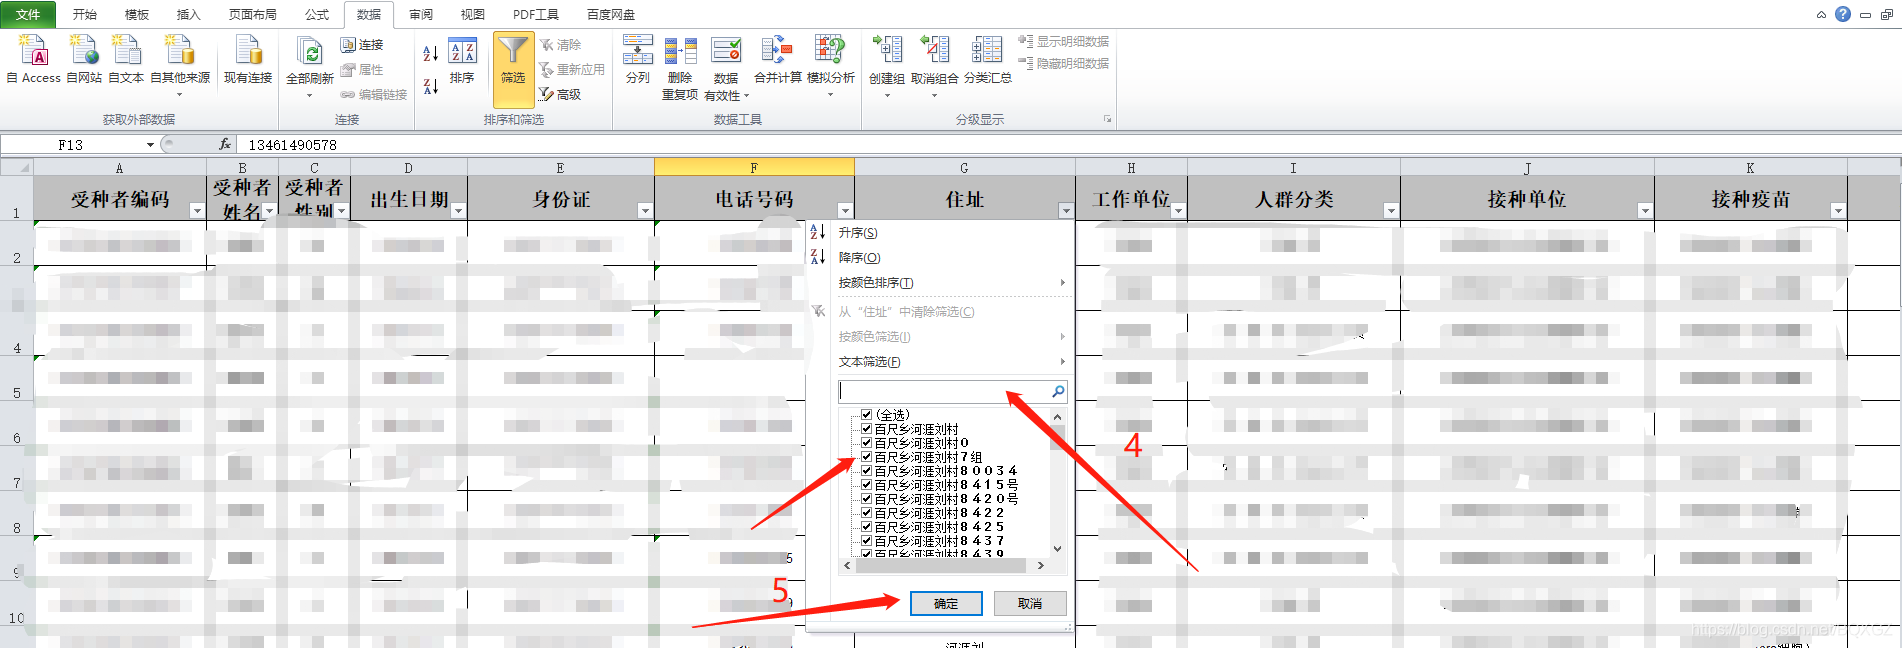This screenshot has height=648, width=1902.
Task: Click search magnifier in filter box
Action: point(1058,391)
